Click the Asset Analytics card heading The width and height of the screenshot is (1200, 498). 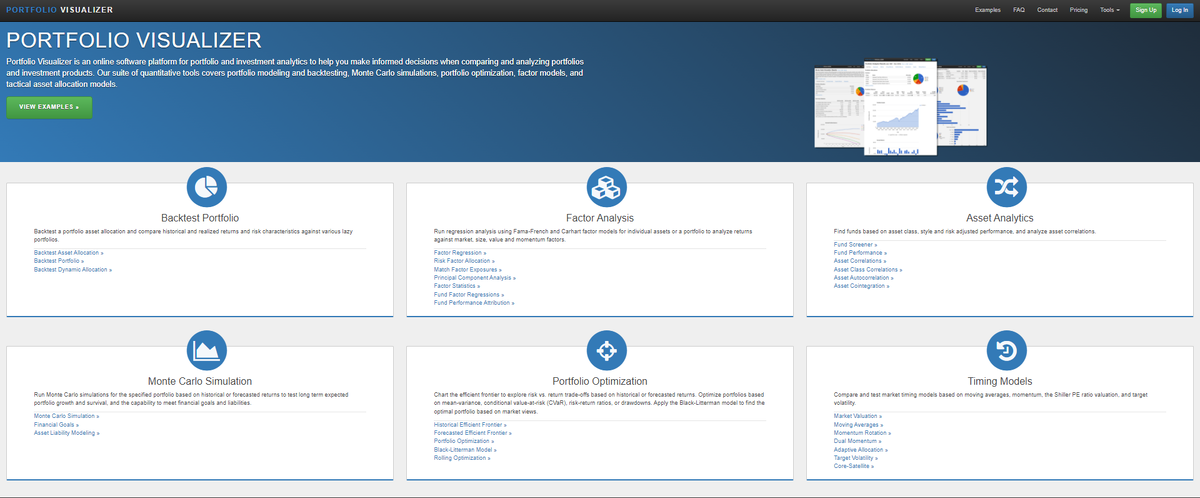1000,217
